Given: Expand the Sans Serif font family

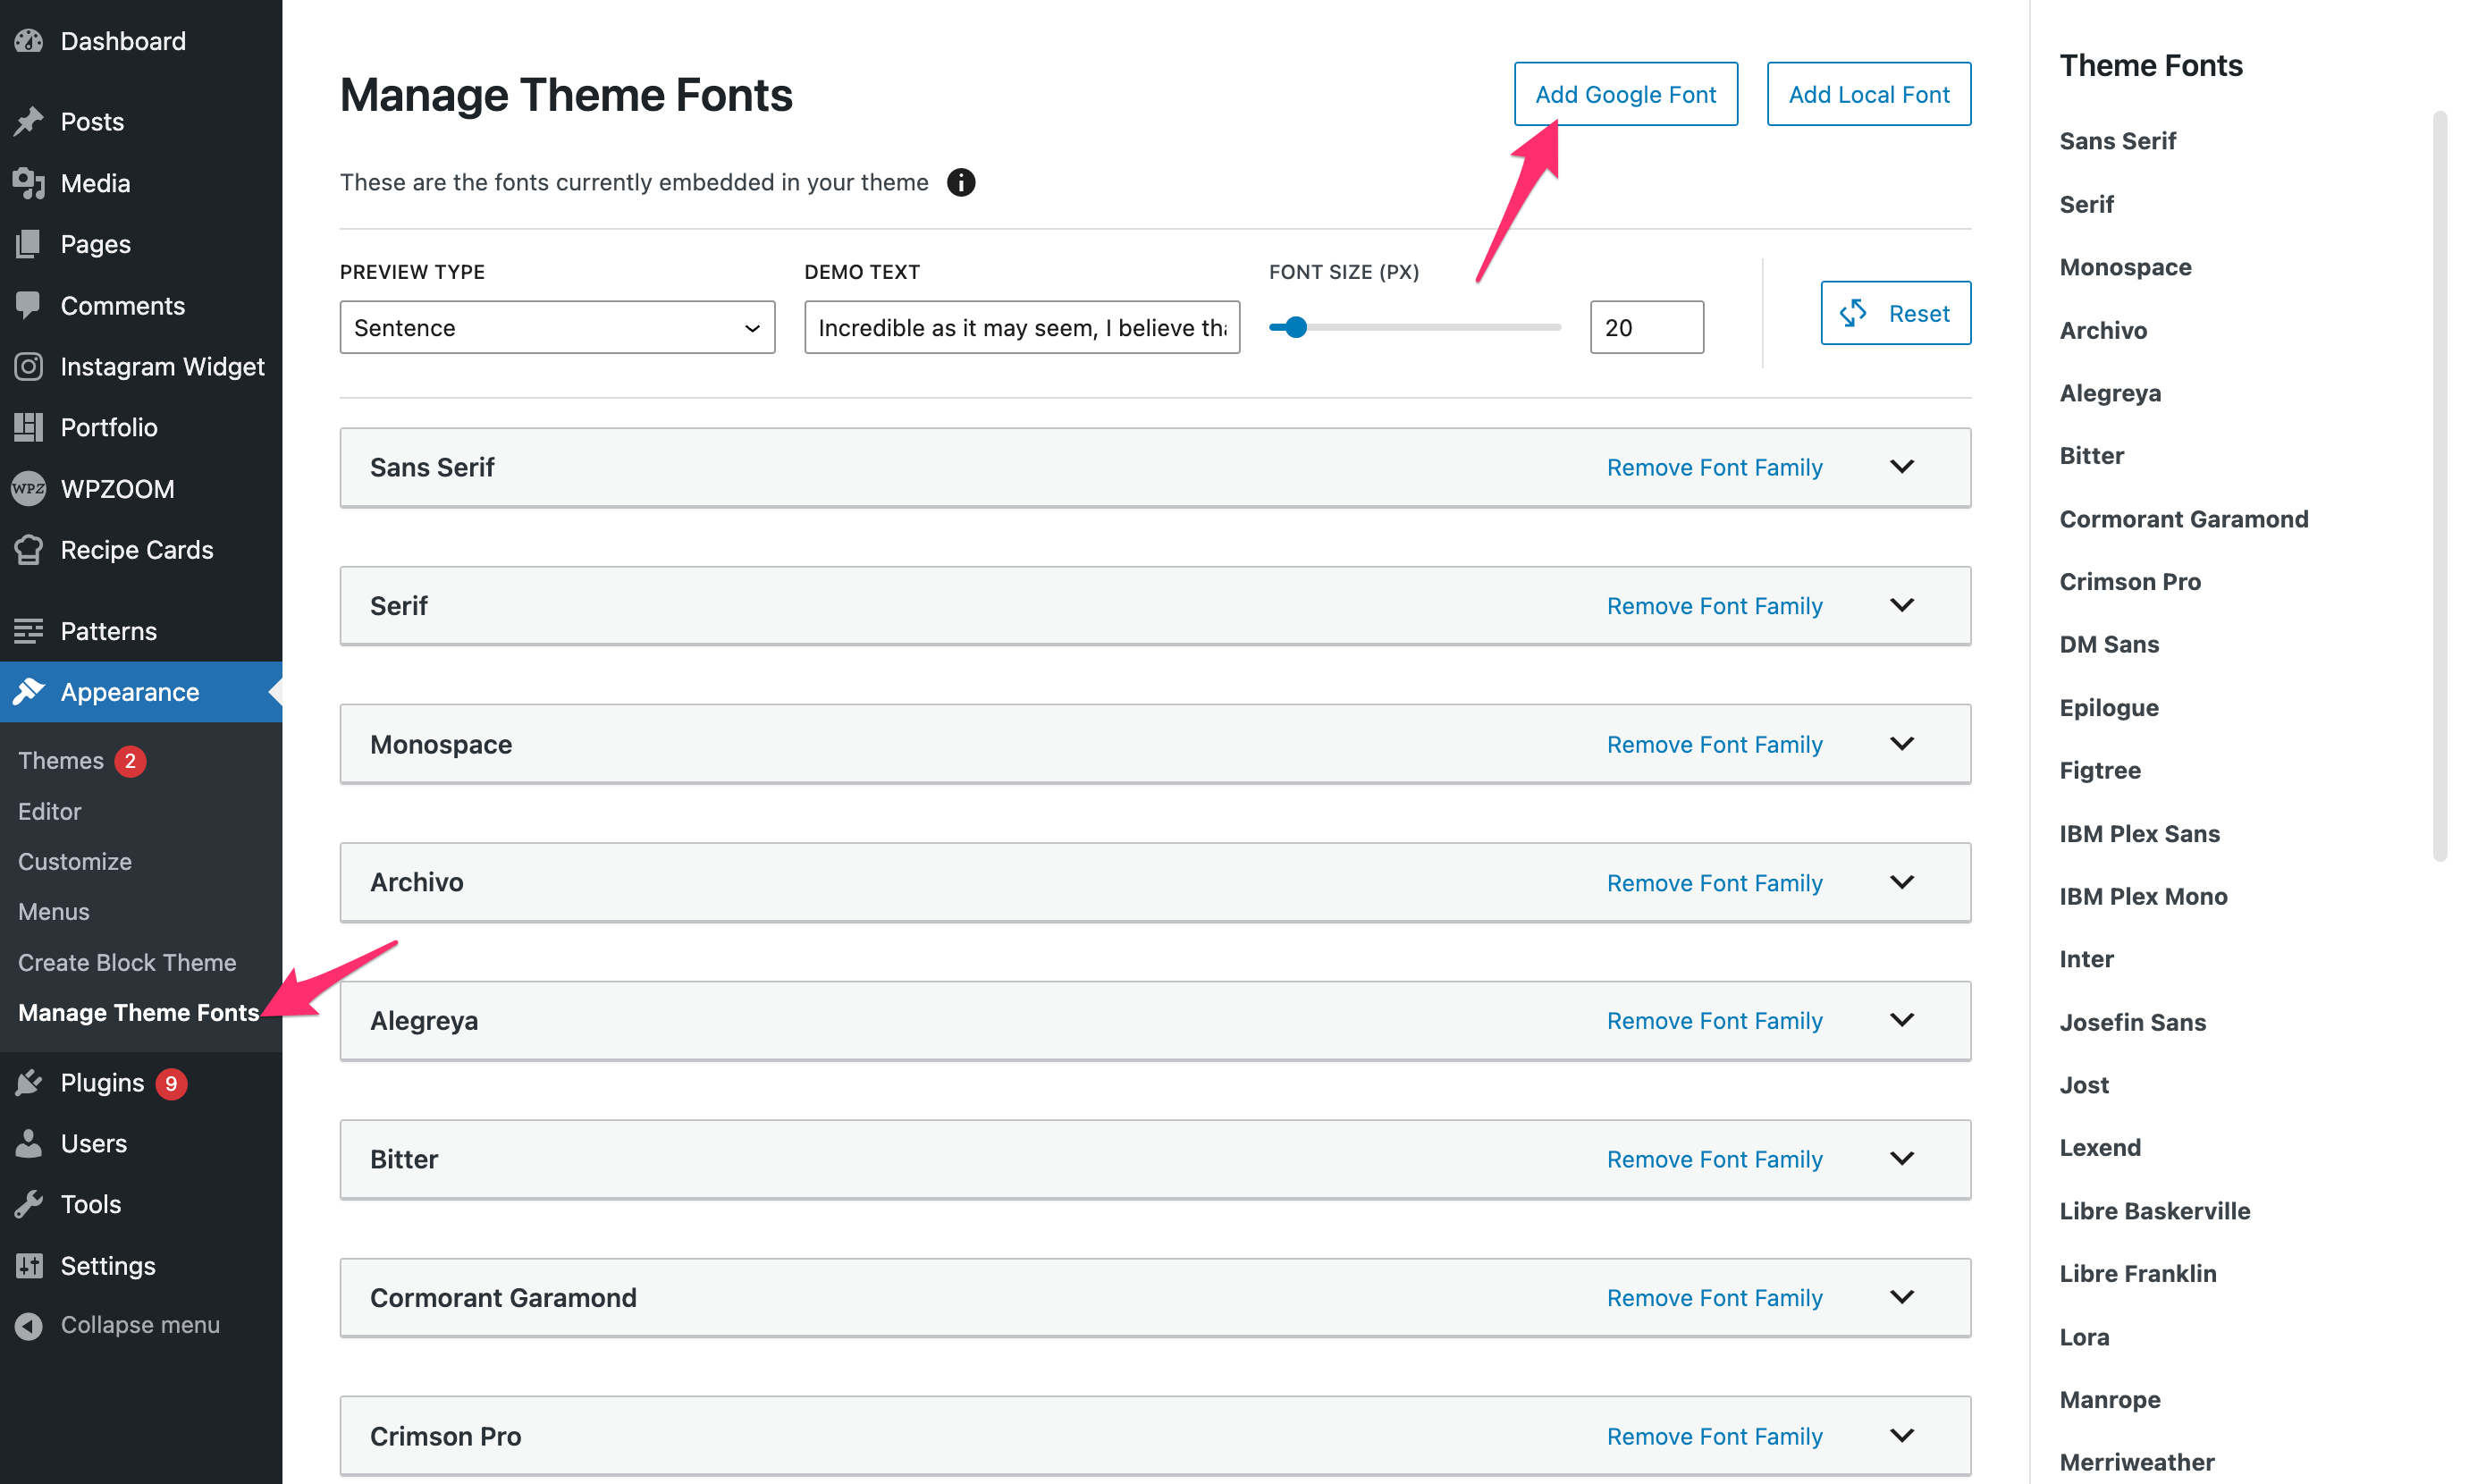Looking at the screenshot, I should [x=1901, y=467].
